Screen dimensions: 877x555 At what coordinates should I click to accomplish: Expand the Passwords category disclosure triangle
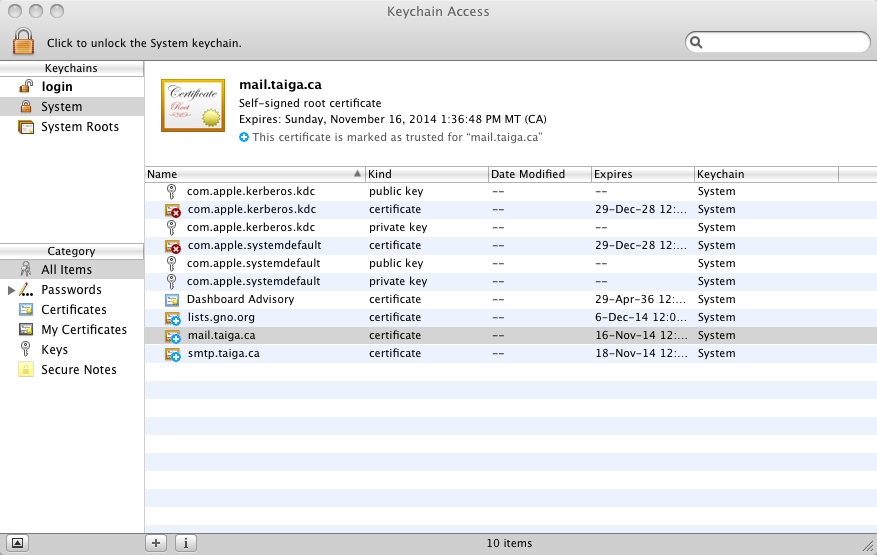pyautogui.click(x=12, y=290)
